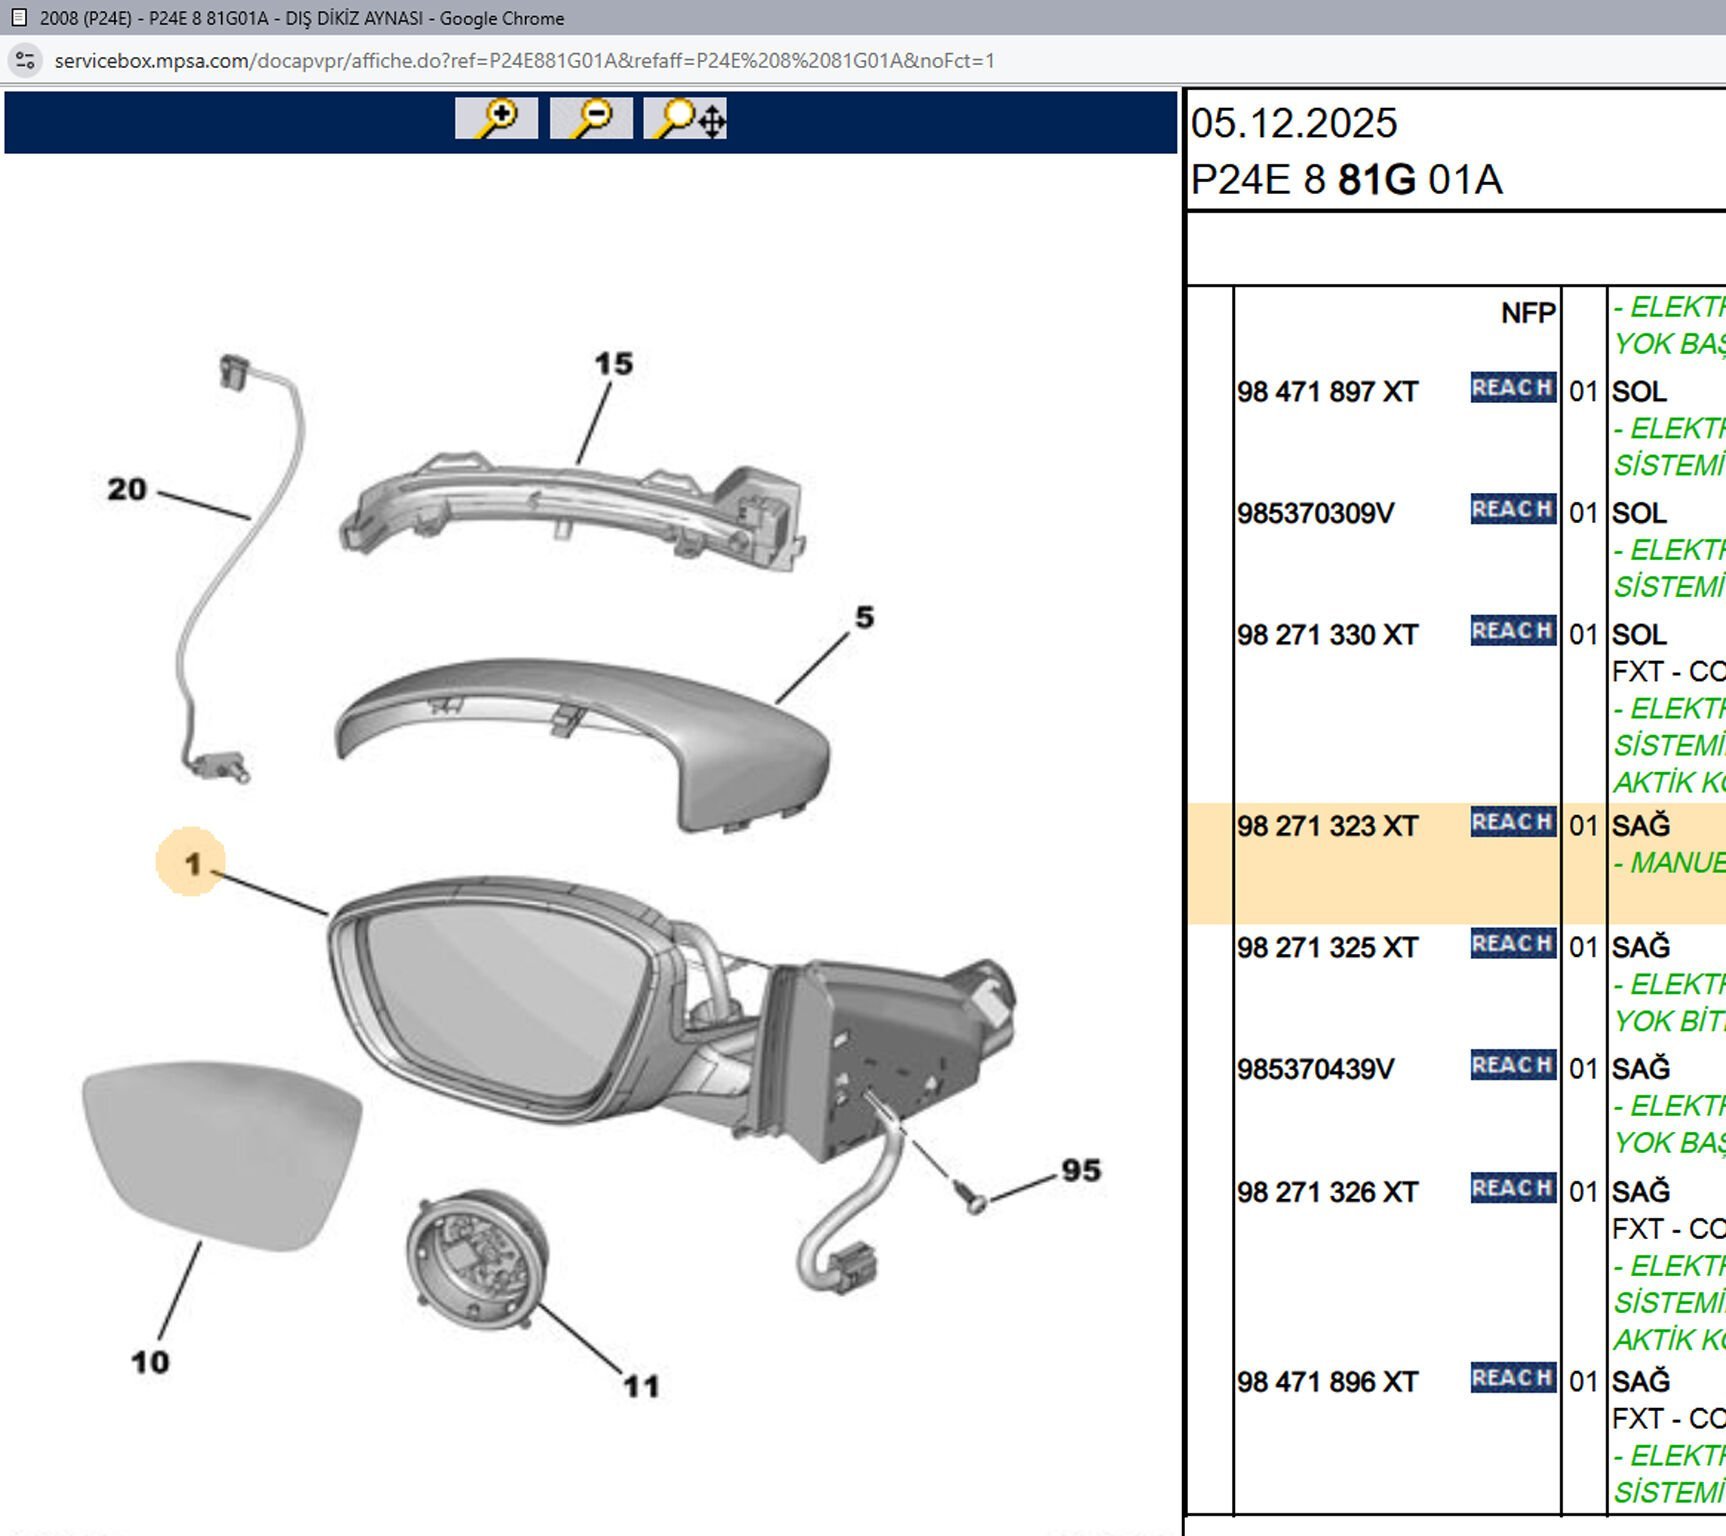Image resolution: width=1726 pixels, height=1536 pixels.
Task: Select callout 10 for mirror glass
Action: coord(150,1362)
